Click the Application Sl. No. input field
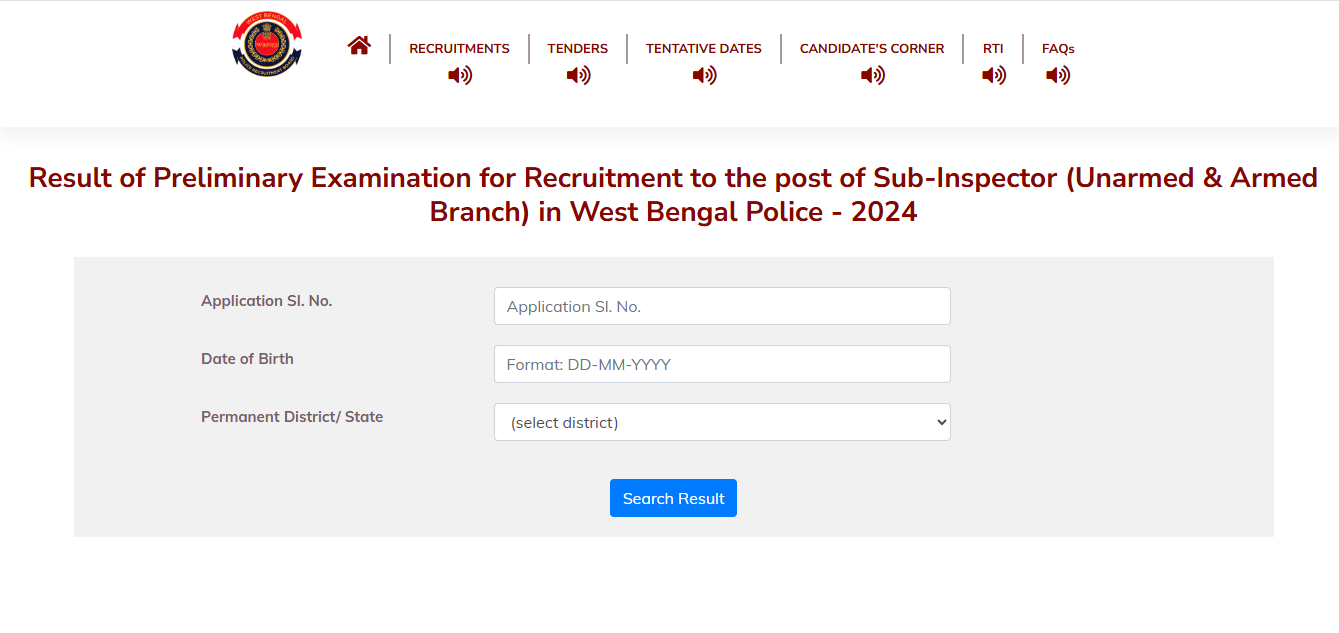The width and height of the screenshot is (1339, 633). click(x=722, y=306)
